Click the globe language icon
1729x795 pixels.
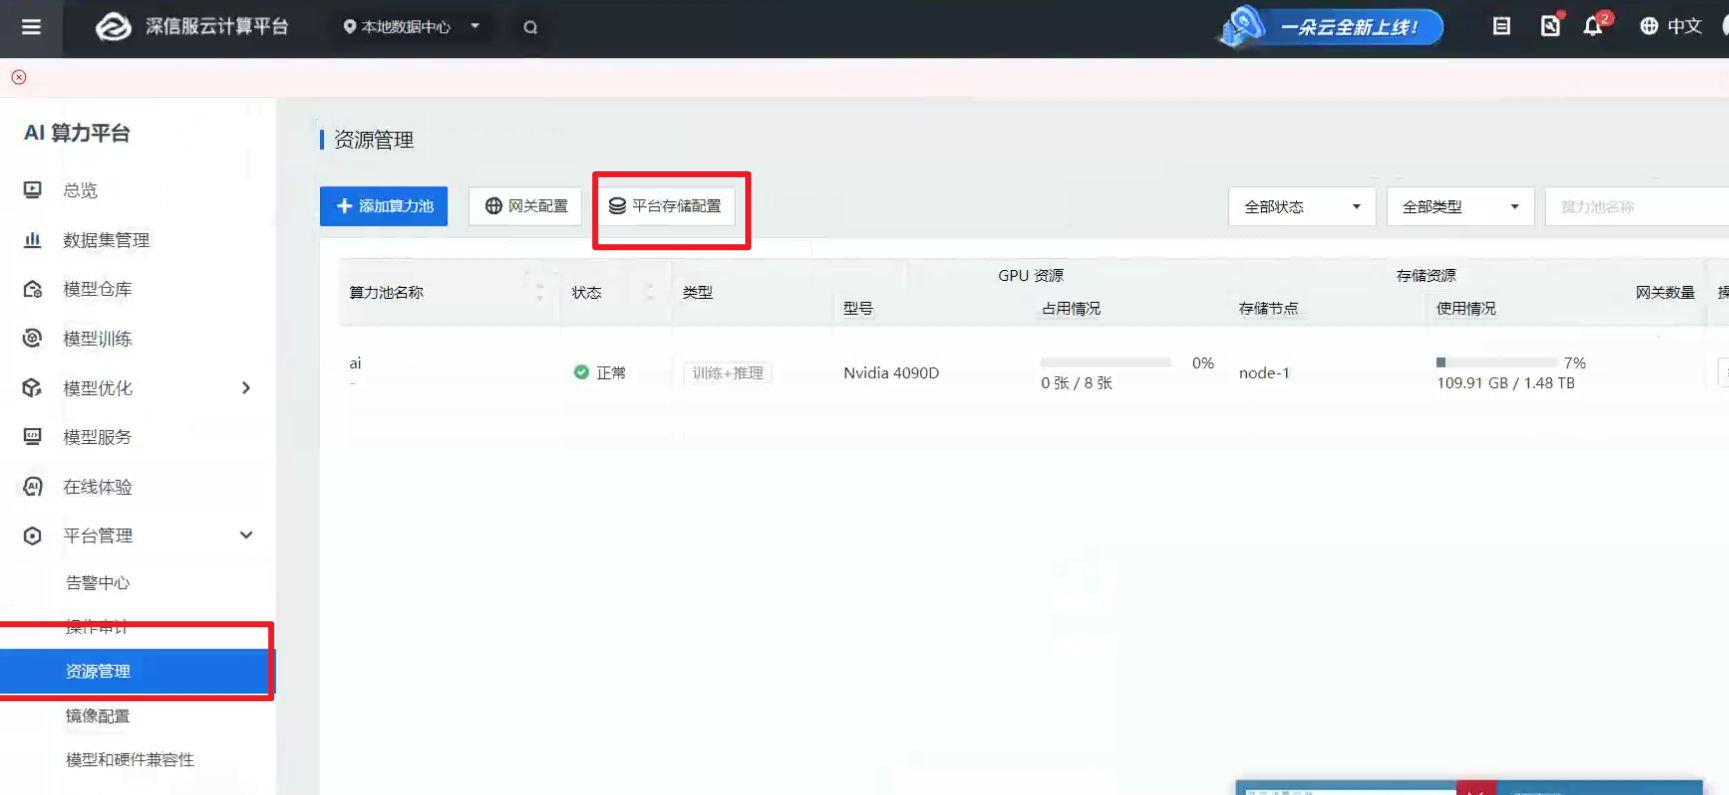pyautogui.click(x=1649, y=26)
